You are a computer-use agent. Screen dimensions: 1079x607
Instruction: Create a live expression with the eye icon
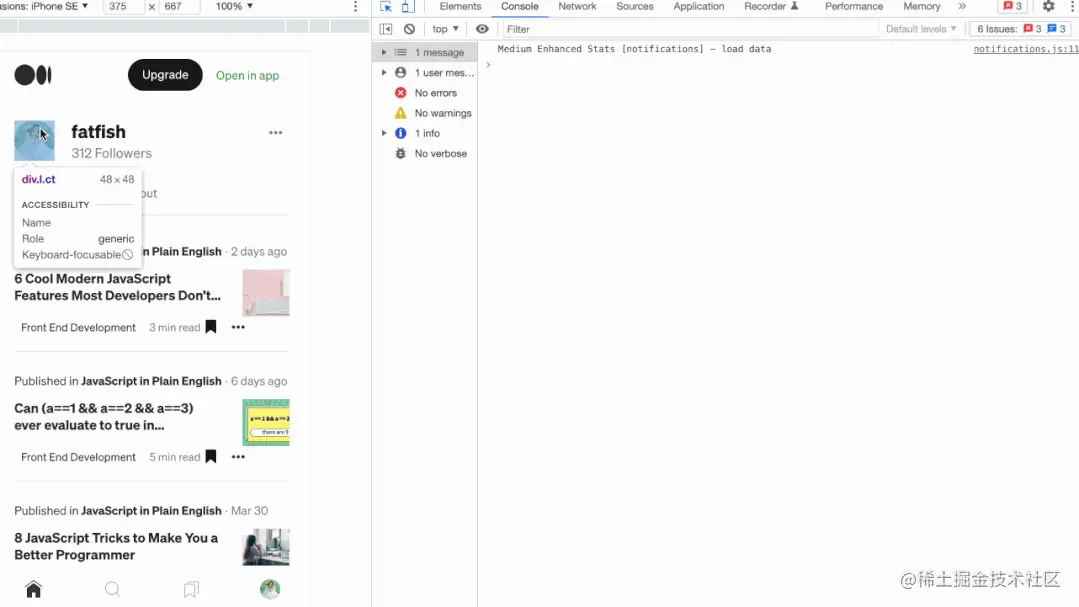point(482,28)
